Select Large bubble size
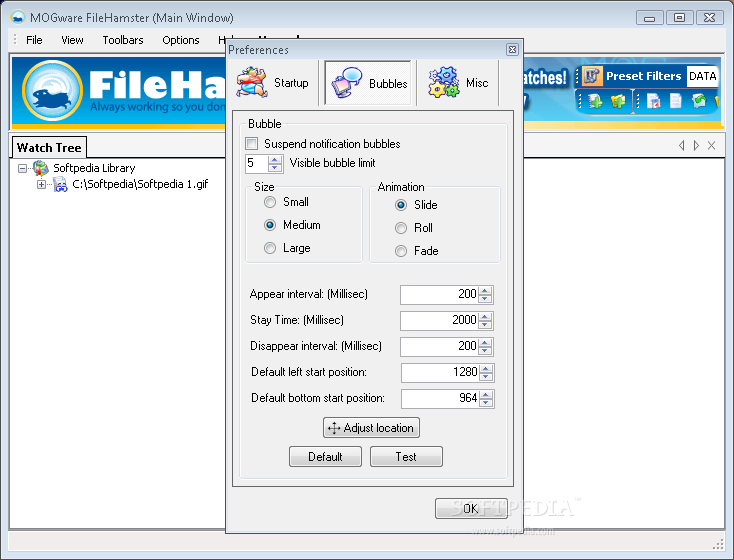 click(x=270, y=248)
